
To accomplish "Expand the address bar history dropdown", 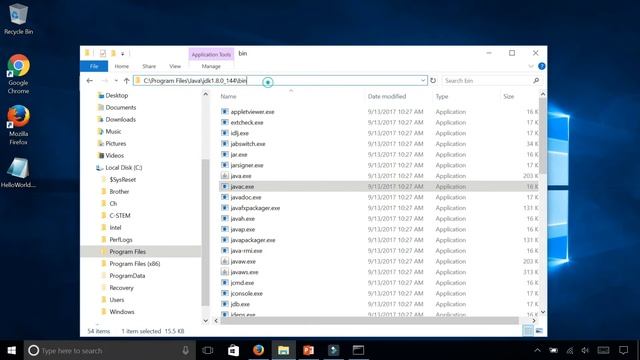I will pos(423,80).
